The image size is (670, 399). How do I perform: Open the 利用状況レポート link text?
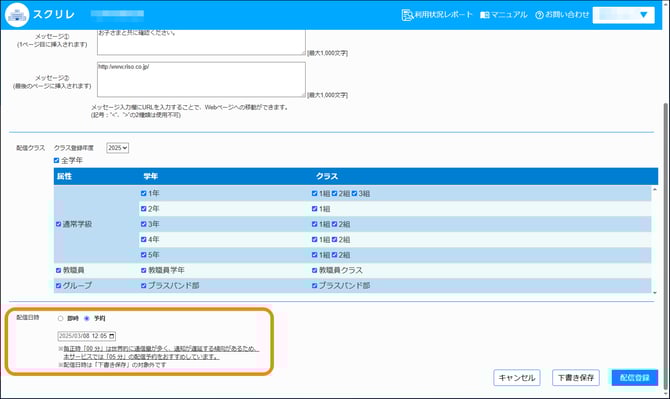(444, 15)
